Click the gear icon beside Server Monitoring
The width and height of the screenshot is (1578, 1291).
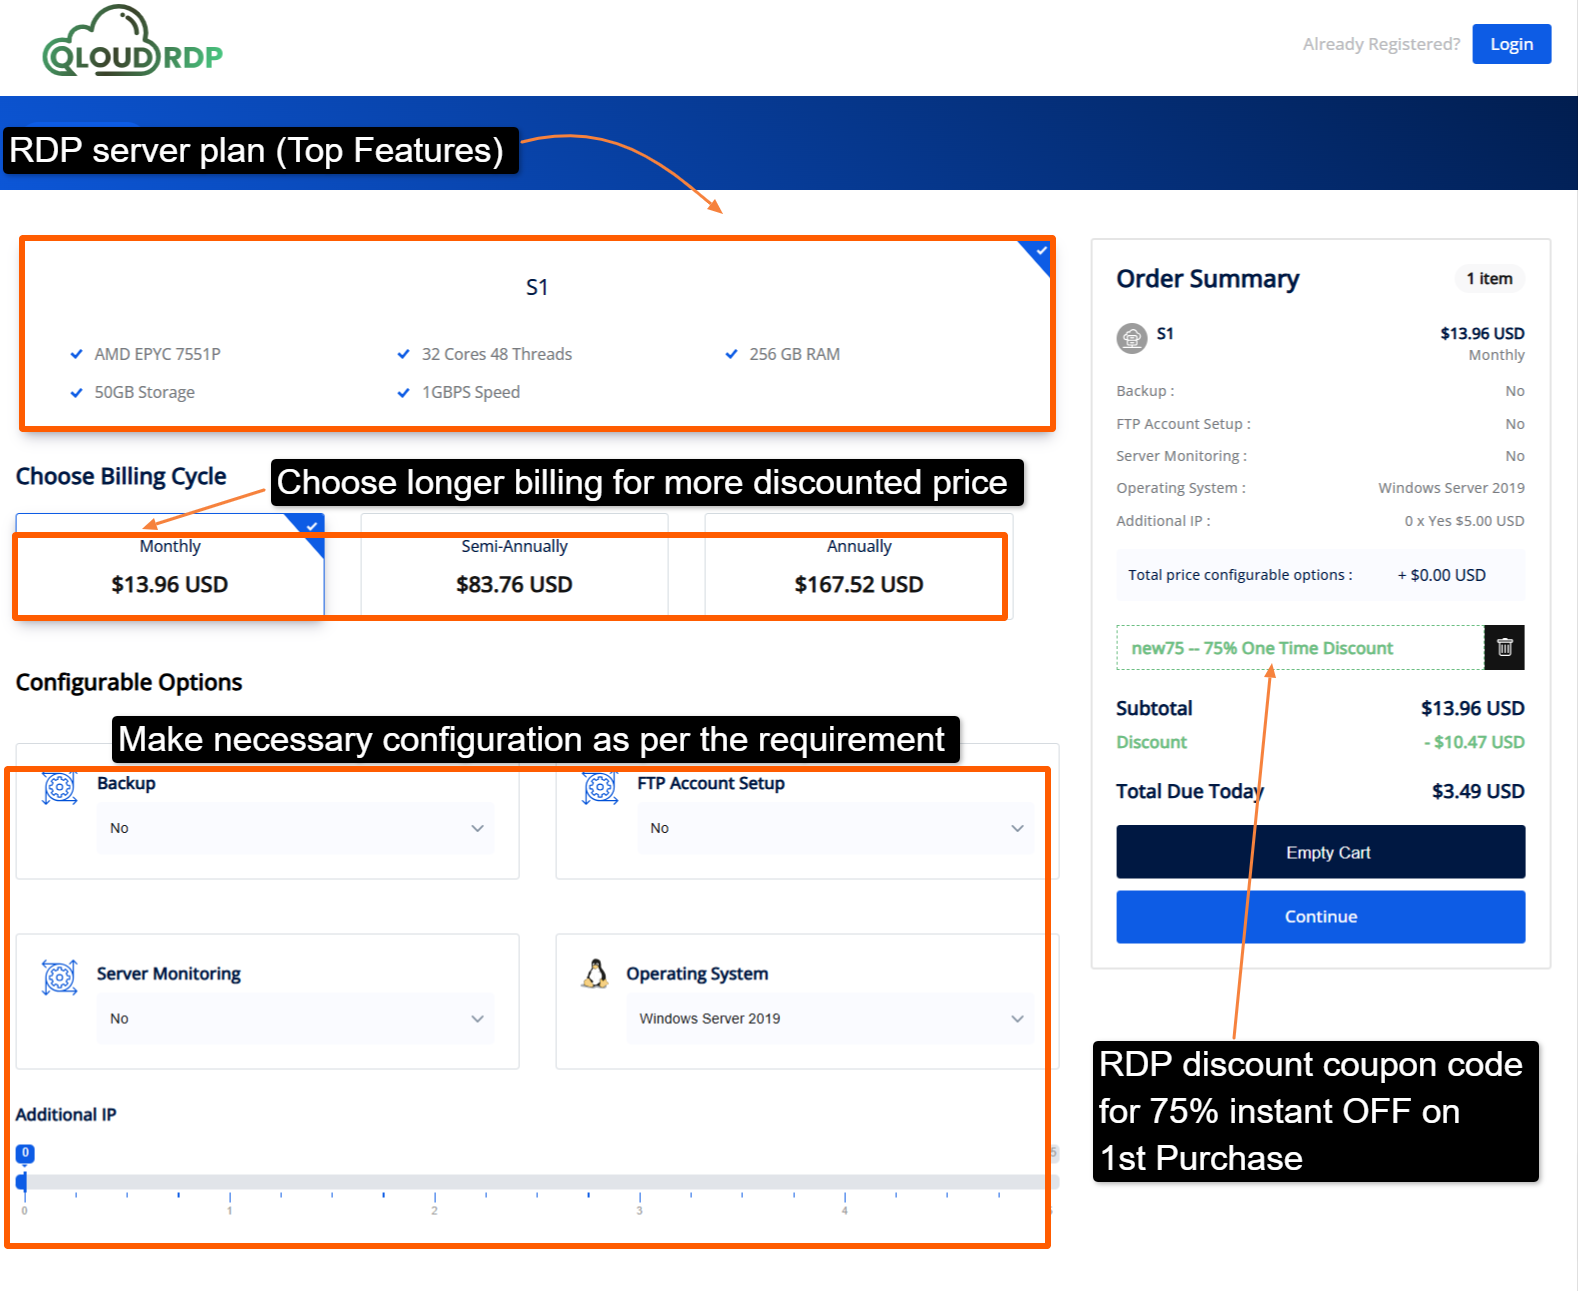(x=60, y=977)
